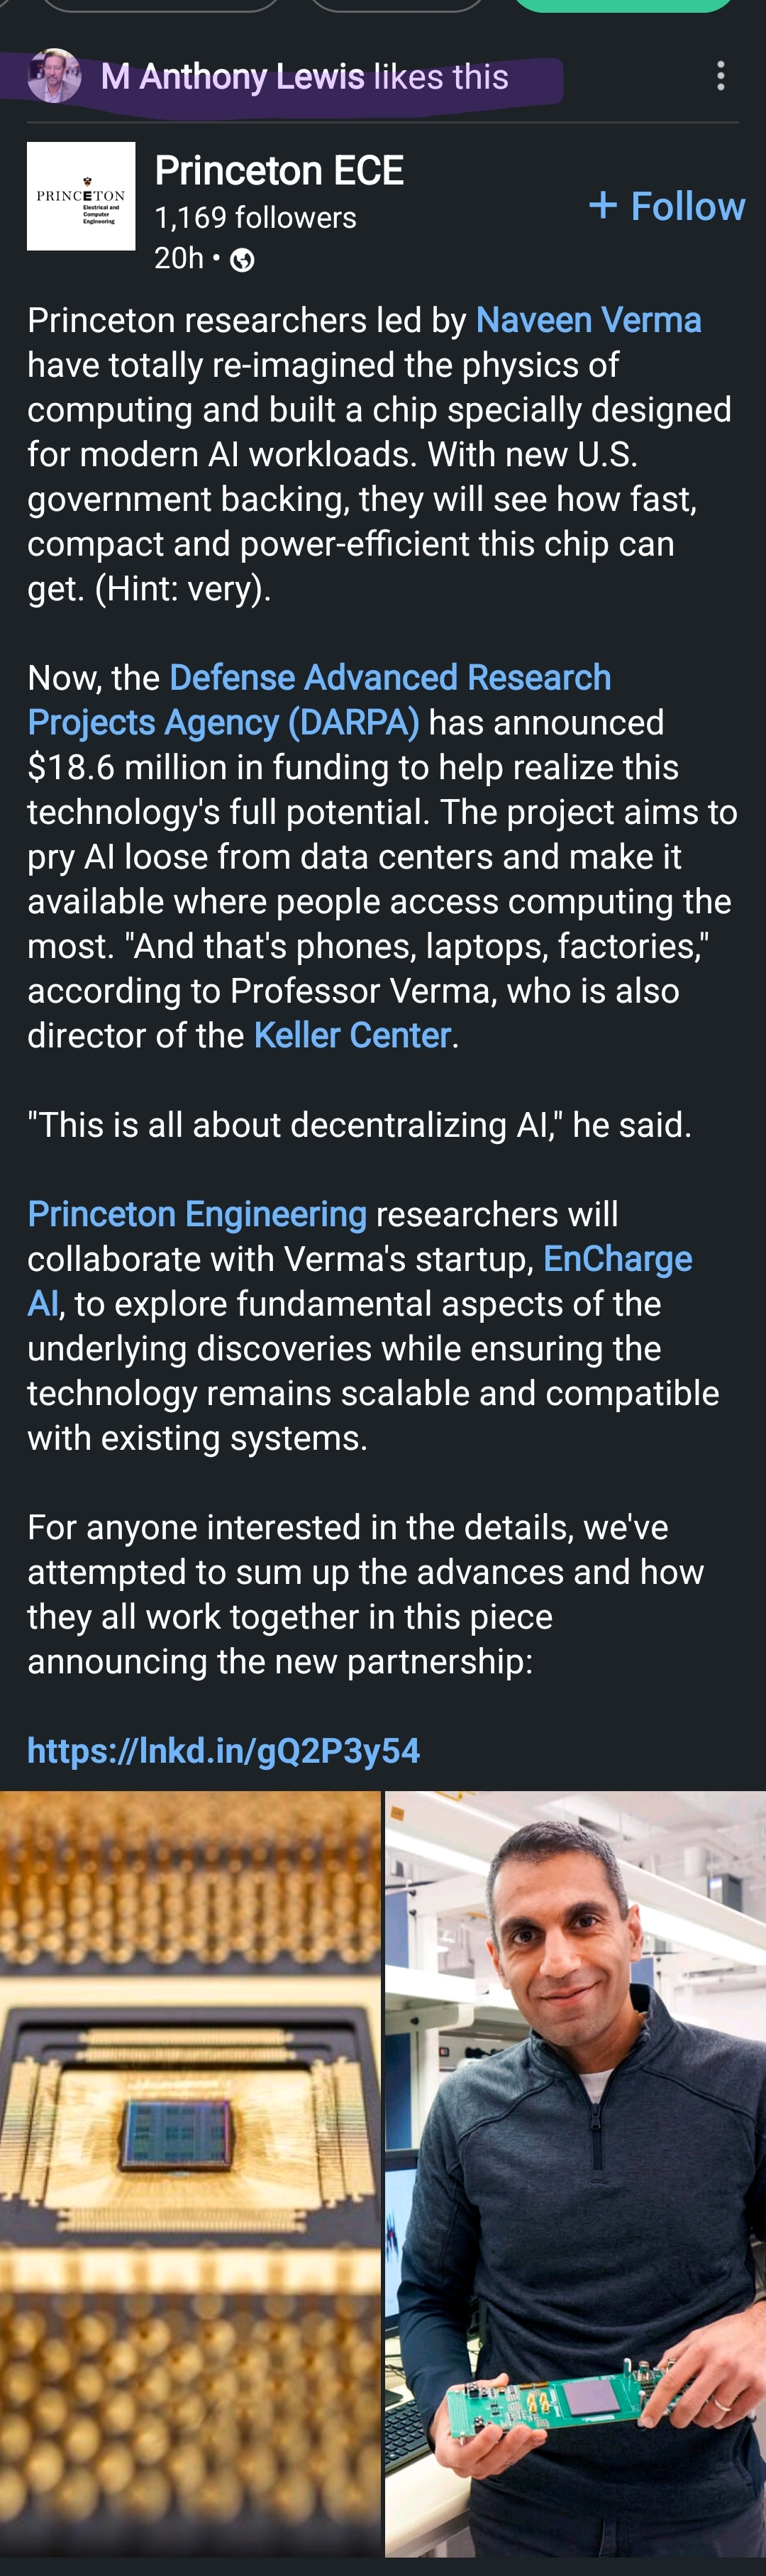Viewport: 766px width, 2576px height.
Task: Open the Princeton Engineering mention
Action: coord(197,1214)
